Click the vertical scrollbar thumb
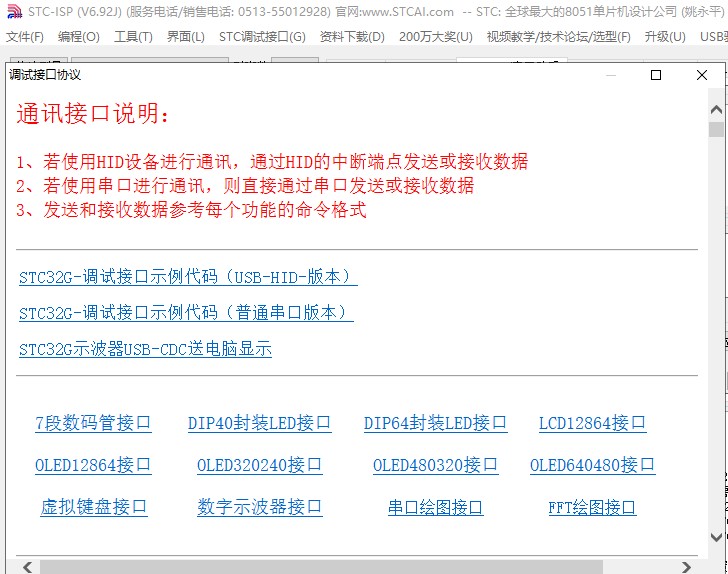Image resolution: width=728 pixels, height=574 pixels. tap(716, 130)
